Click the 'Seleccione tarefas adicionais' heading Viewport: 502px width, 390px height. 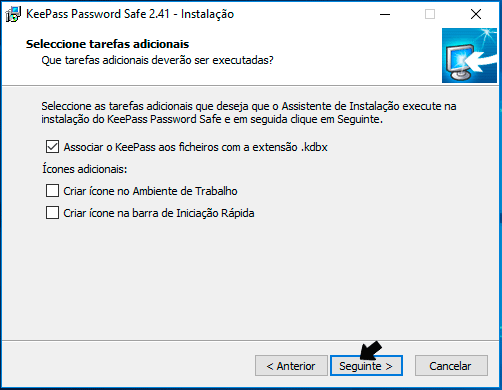pyautogui.click(x=108, y=44)
